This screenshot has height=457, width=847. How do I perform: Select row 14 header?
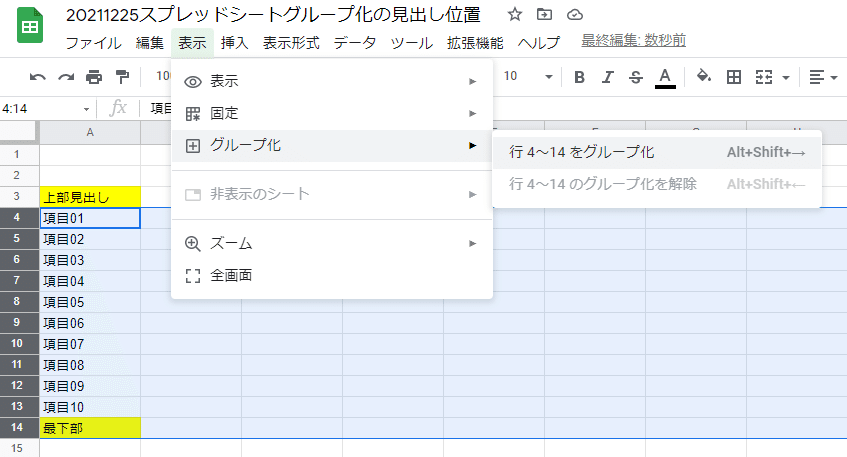click(18, 428)
